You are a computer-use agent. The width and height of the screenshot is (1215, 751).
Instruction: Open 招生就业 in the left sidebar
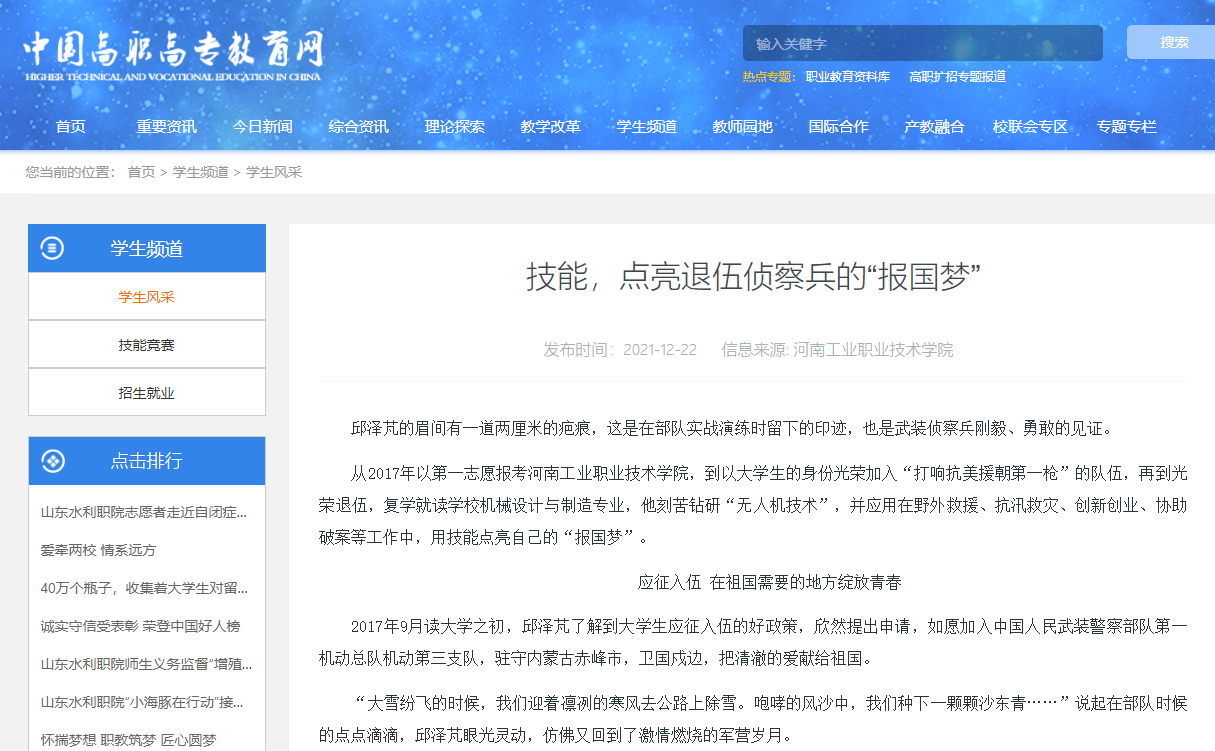click(x=147, y=393)
